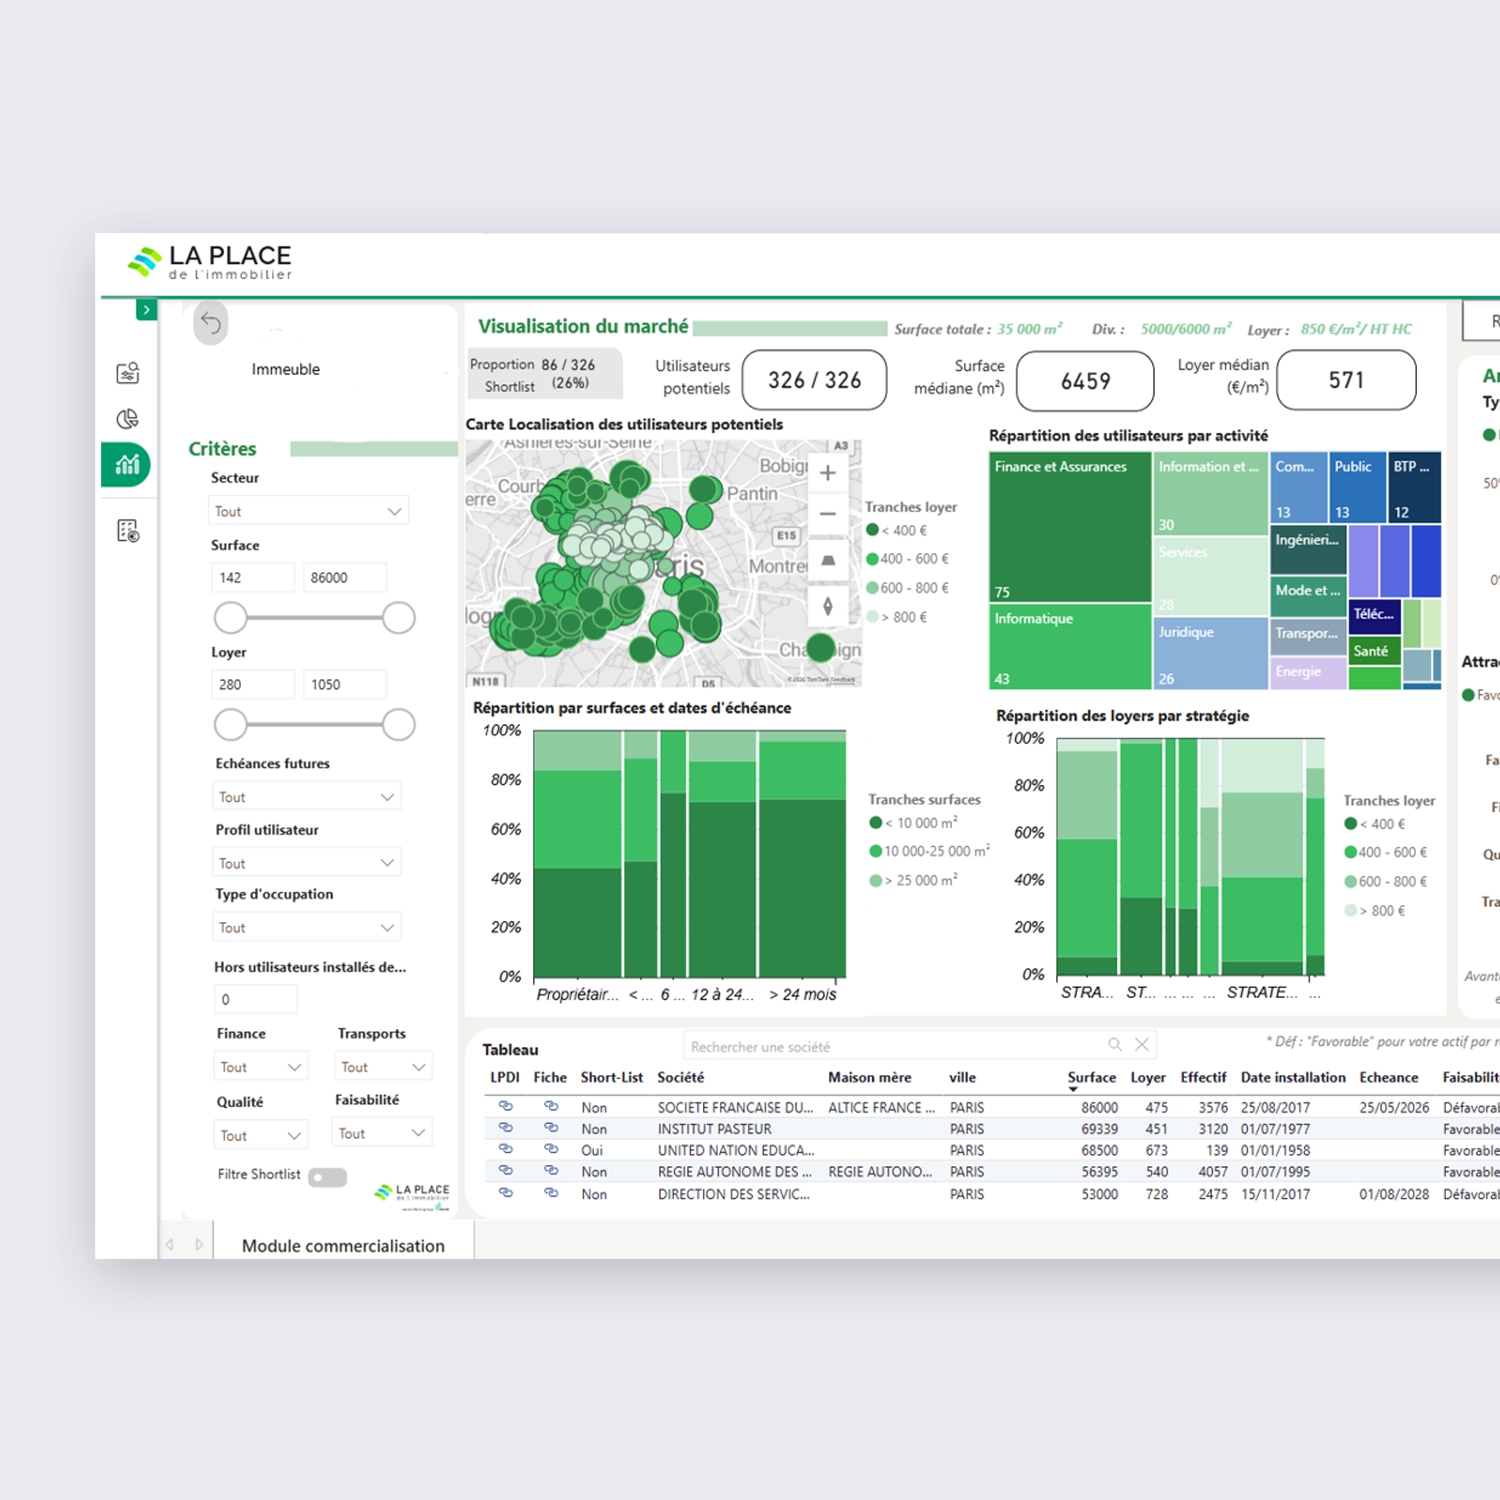Click the back arrow button

coord(211,323)
